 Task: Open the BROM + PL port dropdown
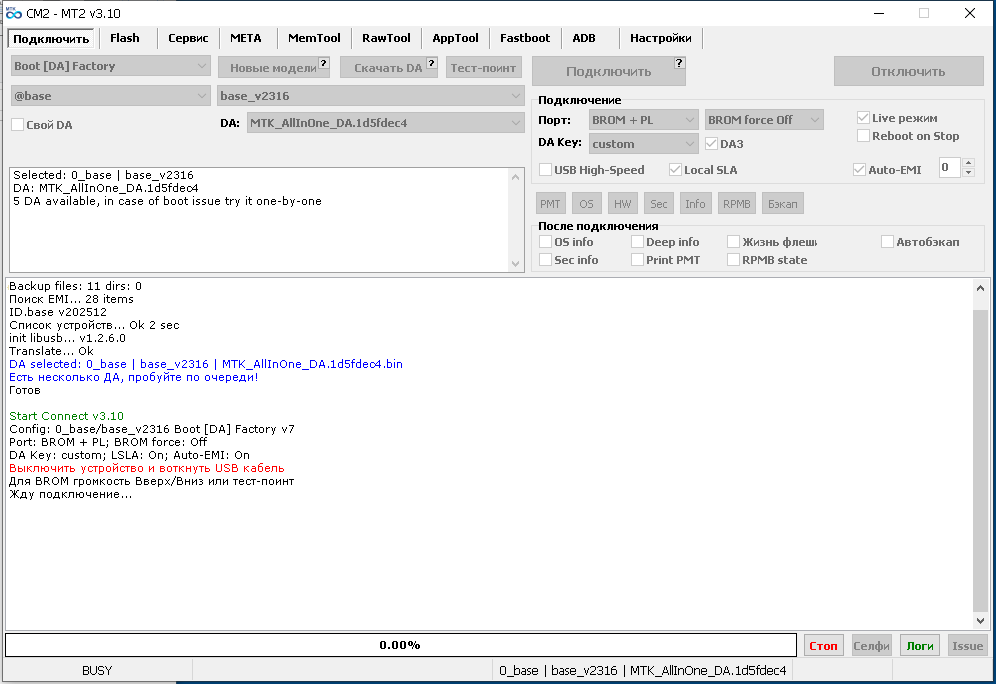tap(643, 120)
